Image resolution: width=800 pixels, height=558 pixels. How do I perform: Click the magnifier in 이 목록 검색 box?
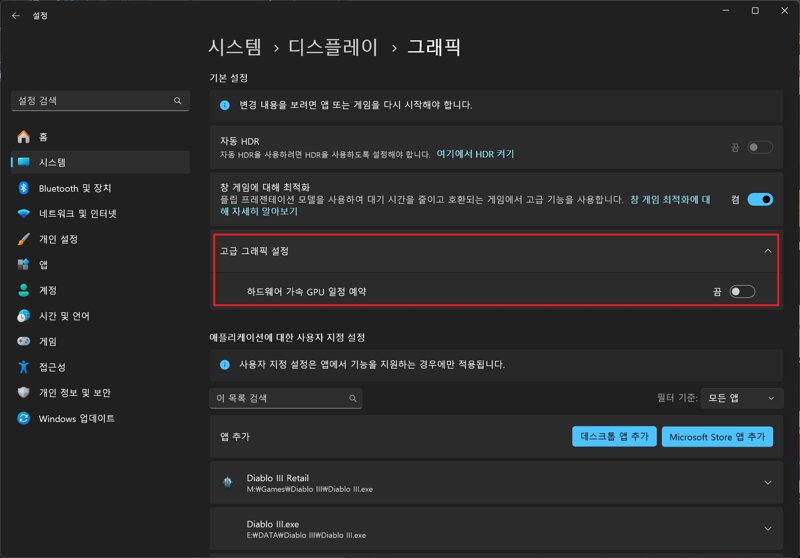(x=353, y=398)
